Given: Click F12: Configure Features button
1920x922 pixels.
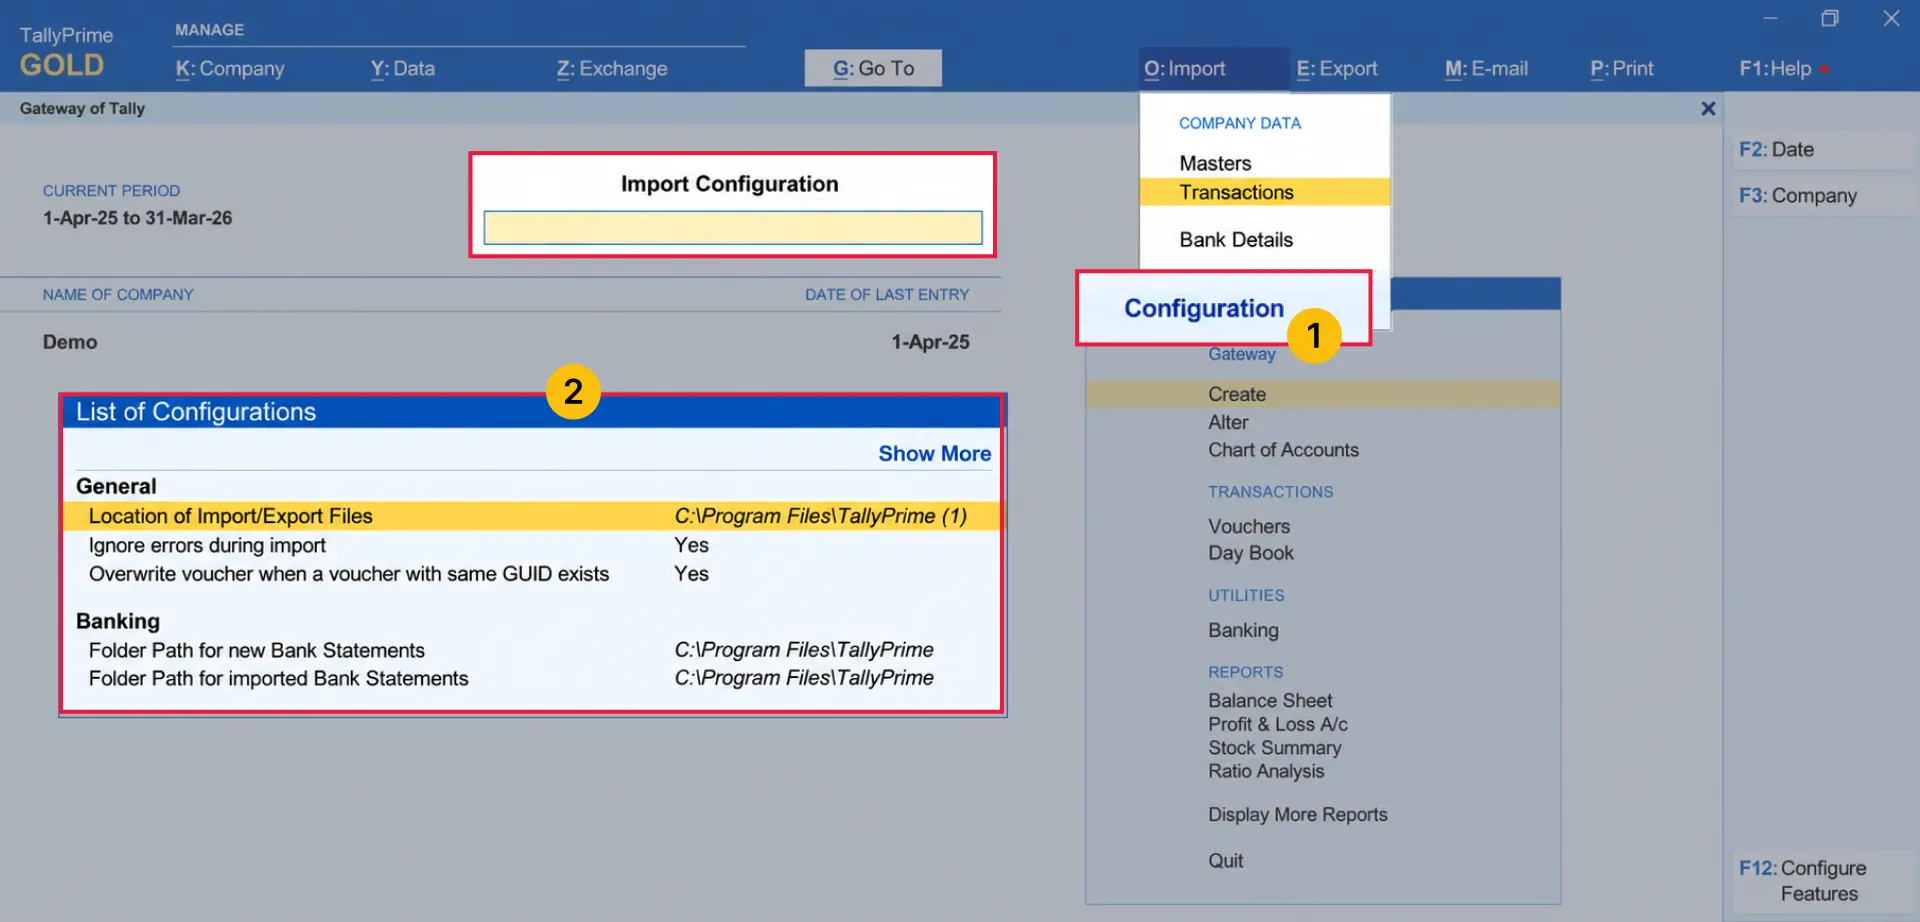Looking at the screenshot, I should [1820, 881].
